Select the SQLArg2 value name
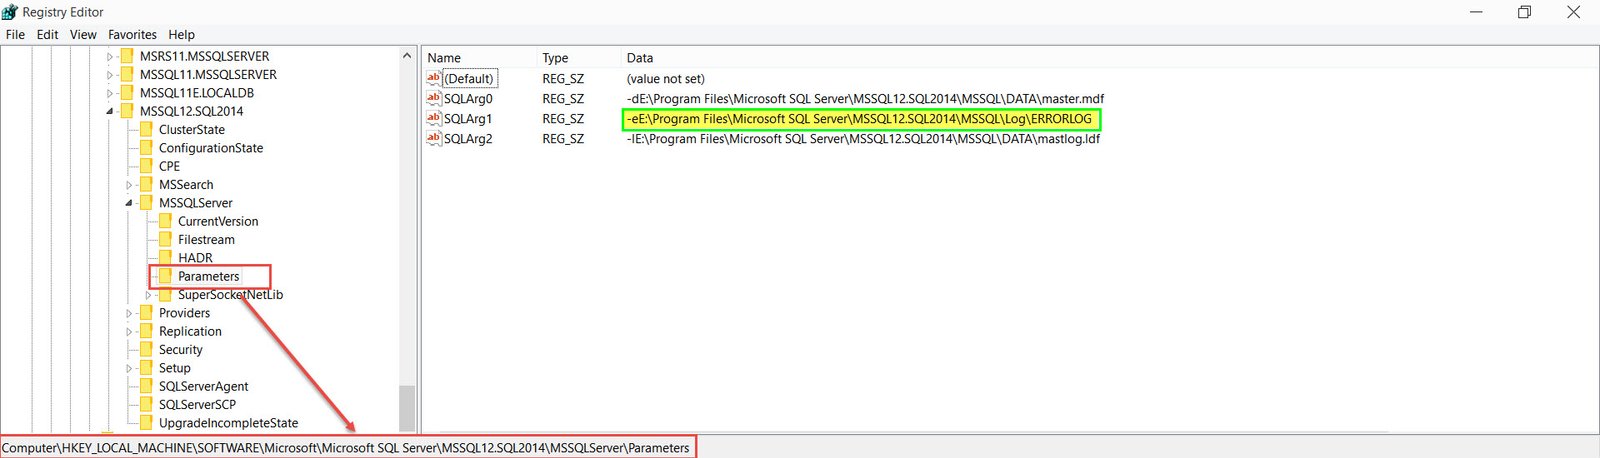 (x=468, y=138)
